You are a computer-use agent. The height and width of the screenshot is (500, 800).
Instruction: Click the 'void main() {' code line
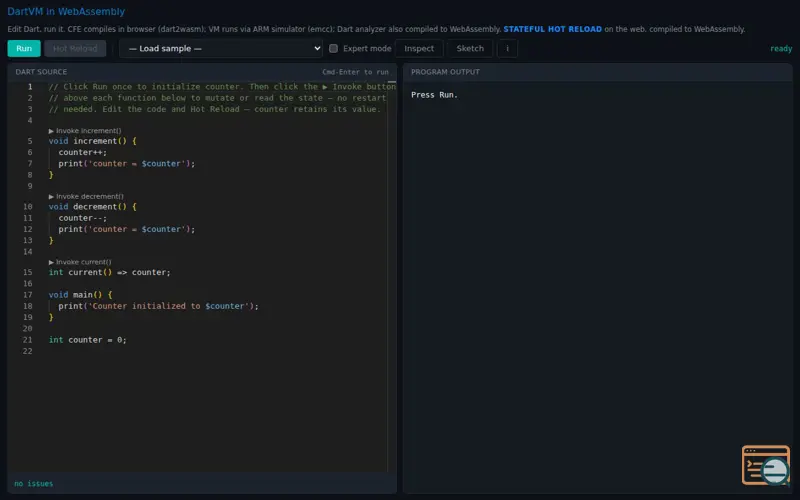point(80,295)
